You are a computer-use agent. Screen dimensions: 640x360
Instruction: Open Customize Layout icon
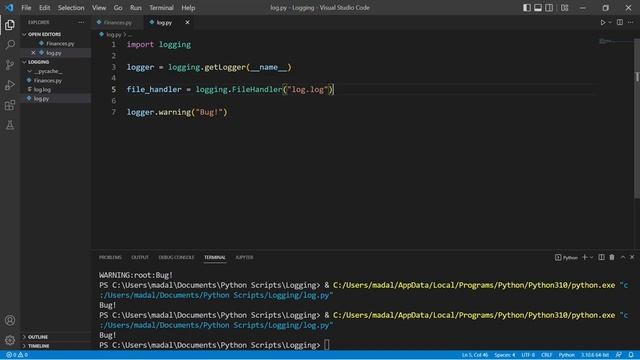click(x=564, y=8)
